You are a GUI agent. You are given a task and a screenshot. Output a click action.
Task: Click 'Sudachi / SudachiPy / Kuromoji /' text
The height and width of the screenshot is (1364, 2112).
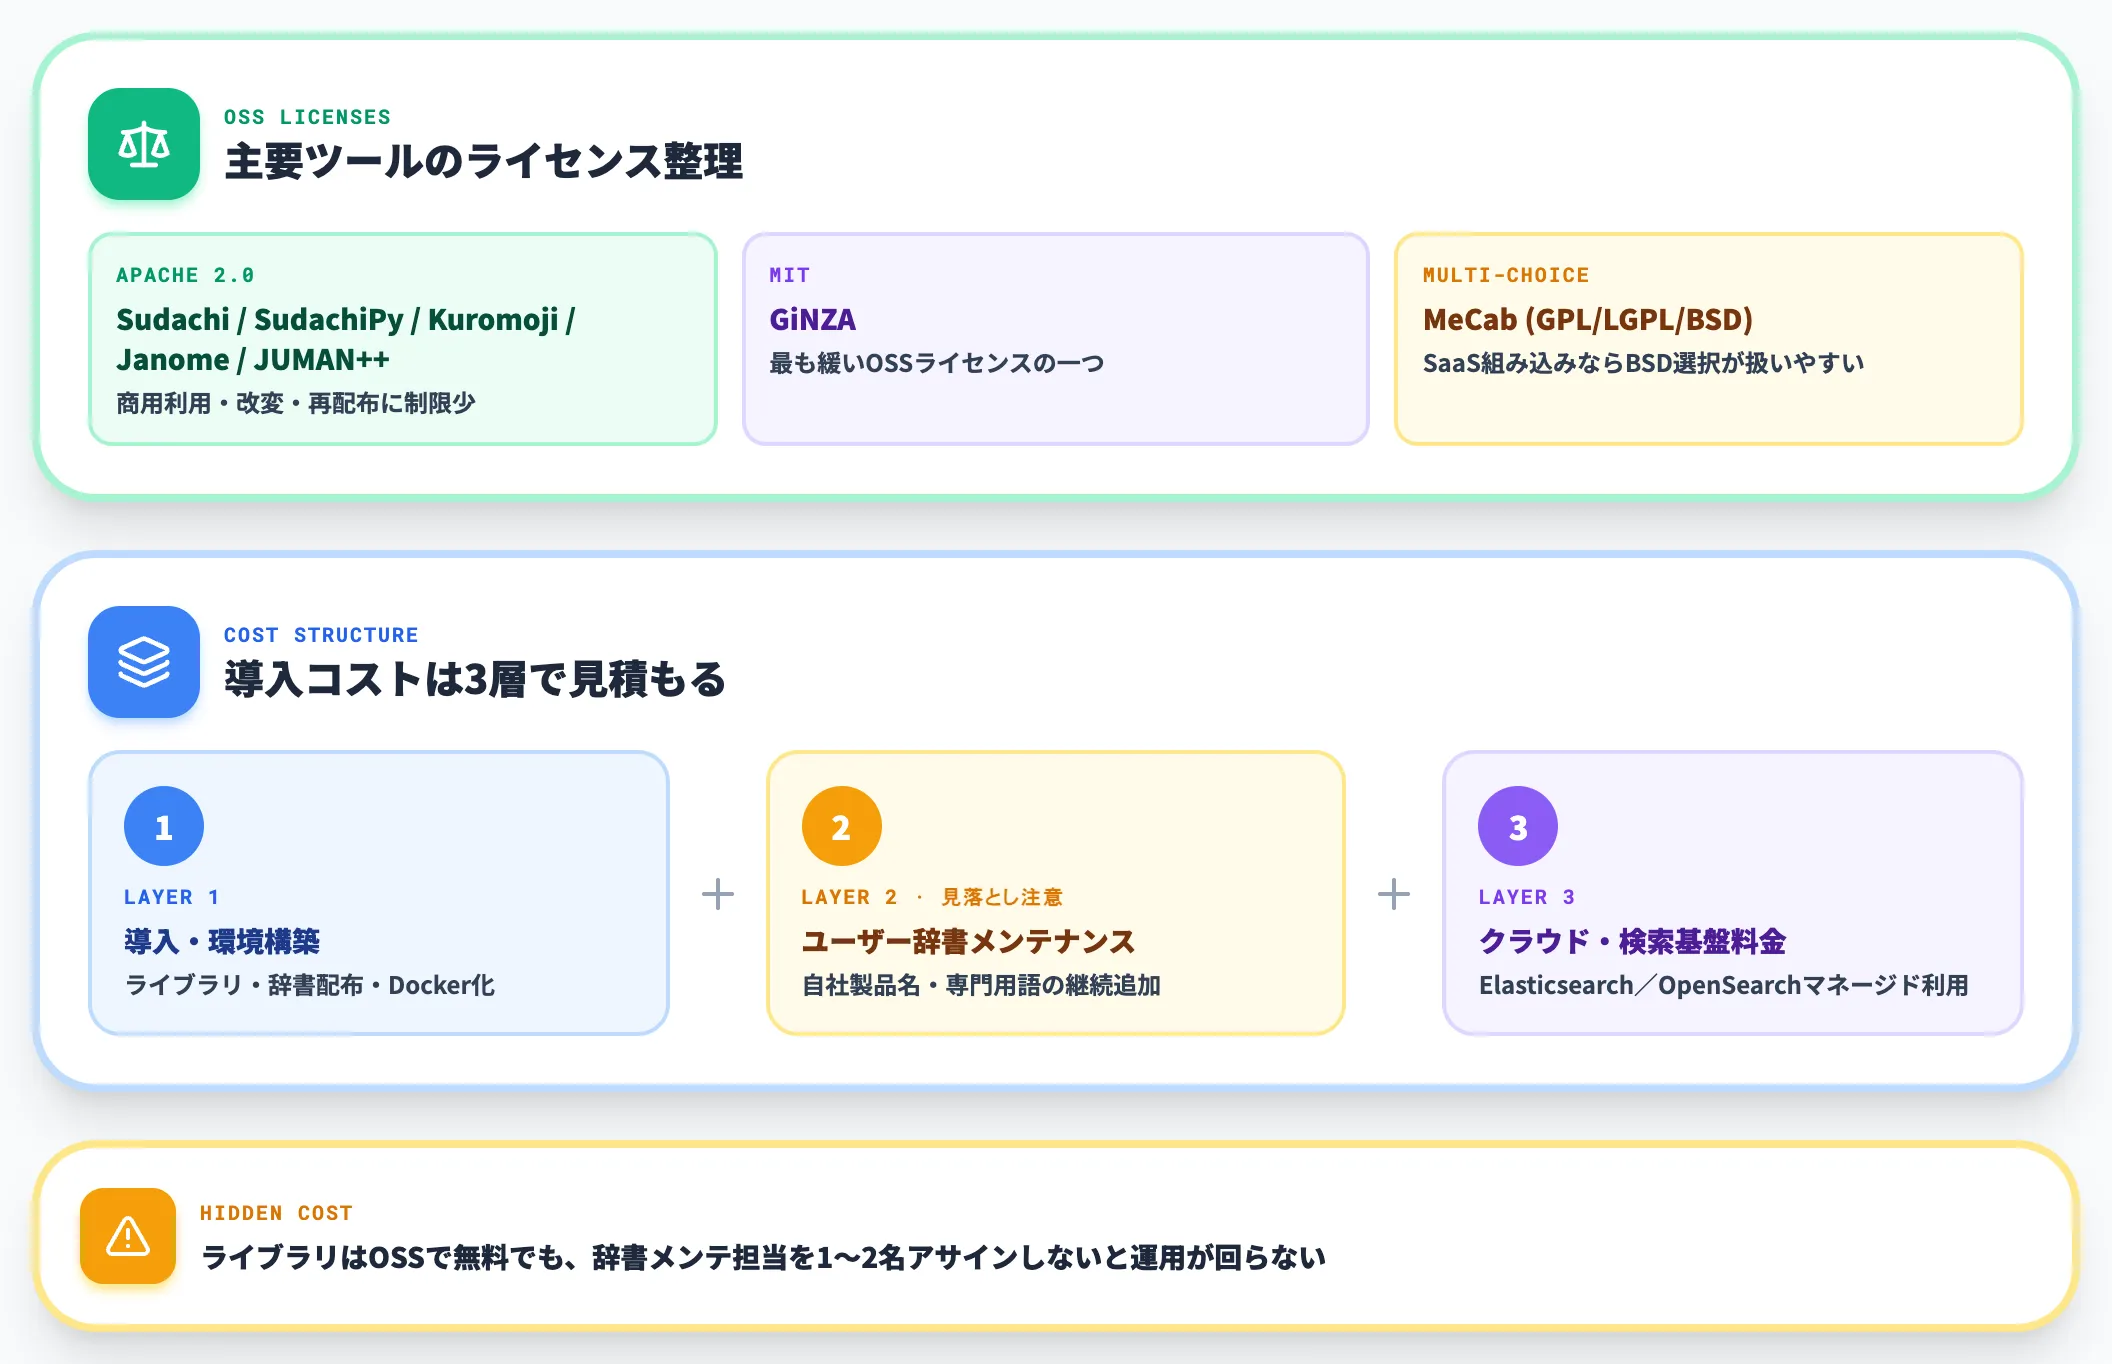(346, 320)
